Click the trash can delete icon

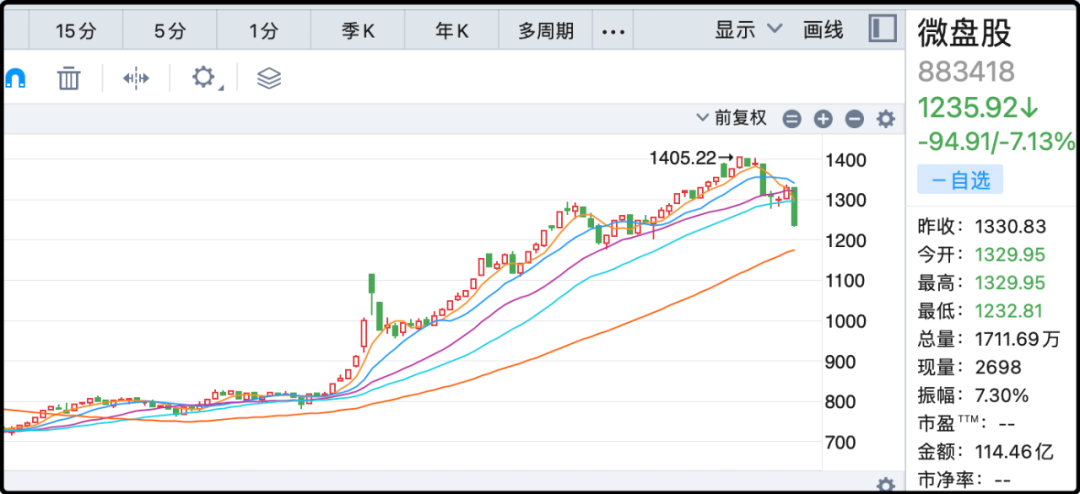(x=68, y=78)
